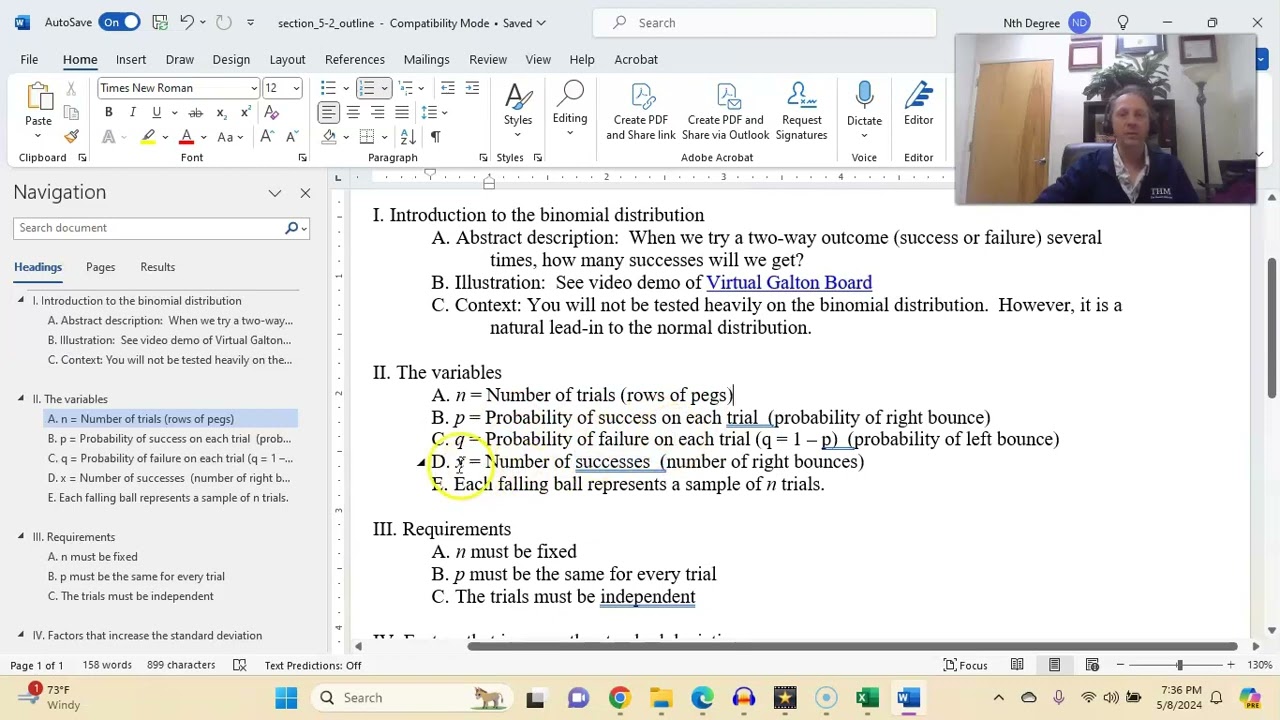This screenshot has height=720, width=1280.
Task: Close the Navigation pane
Action: tap(305, 193)
